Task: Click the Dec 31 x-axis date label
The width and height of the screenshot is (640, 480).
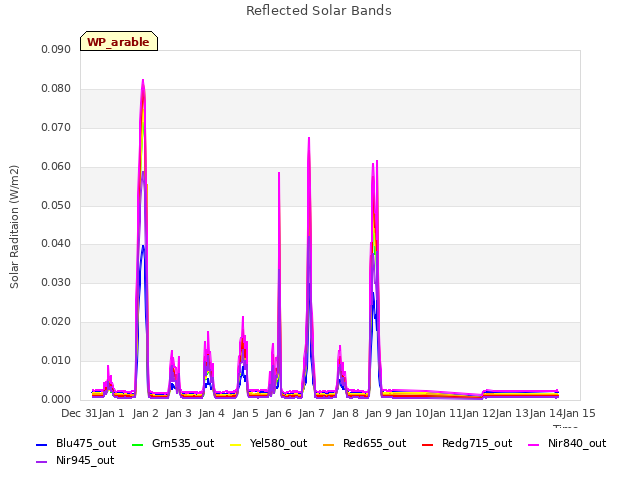Action: 79,413
